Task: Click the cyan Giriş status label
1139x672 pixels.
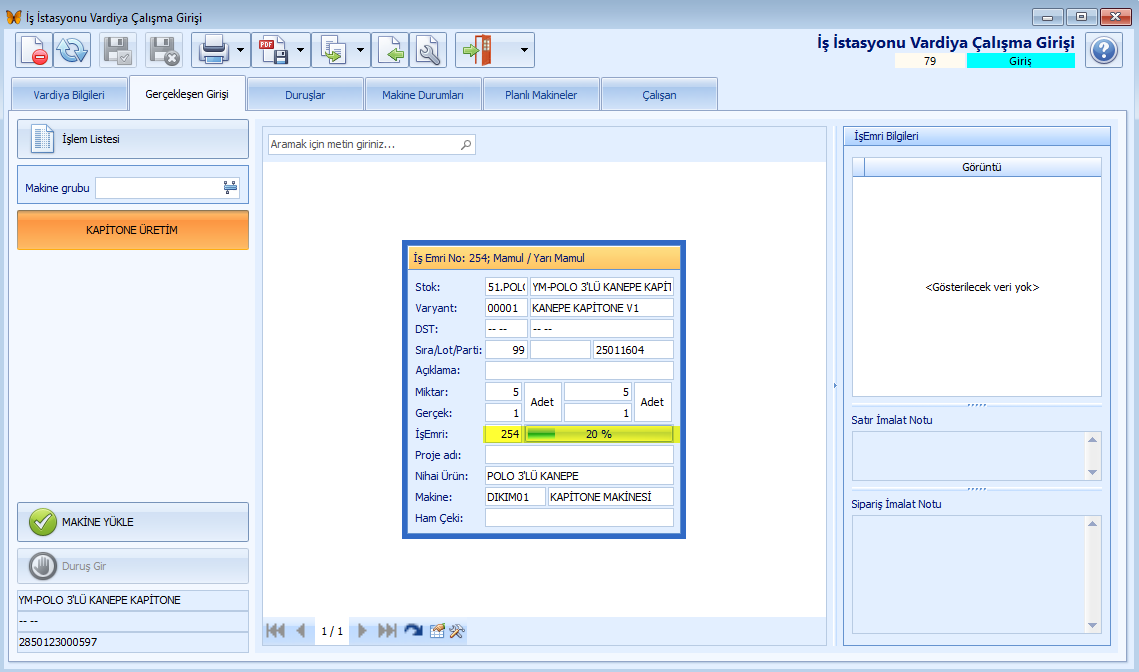Action: click(x=1020, y=61)
